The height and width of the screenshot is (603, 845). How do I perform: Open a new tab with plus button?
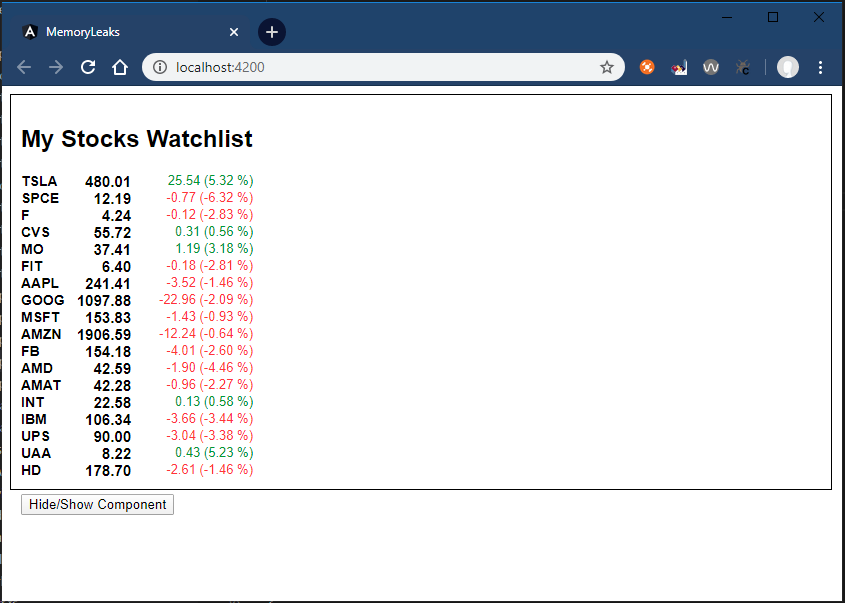(272, 32)
